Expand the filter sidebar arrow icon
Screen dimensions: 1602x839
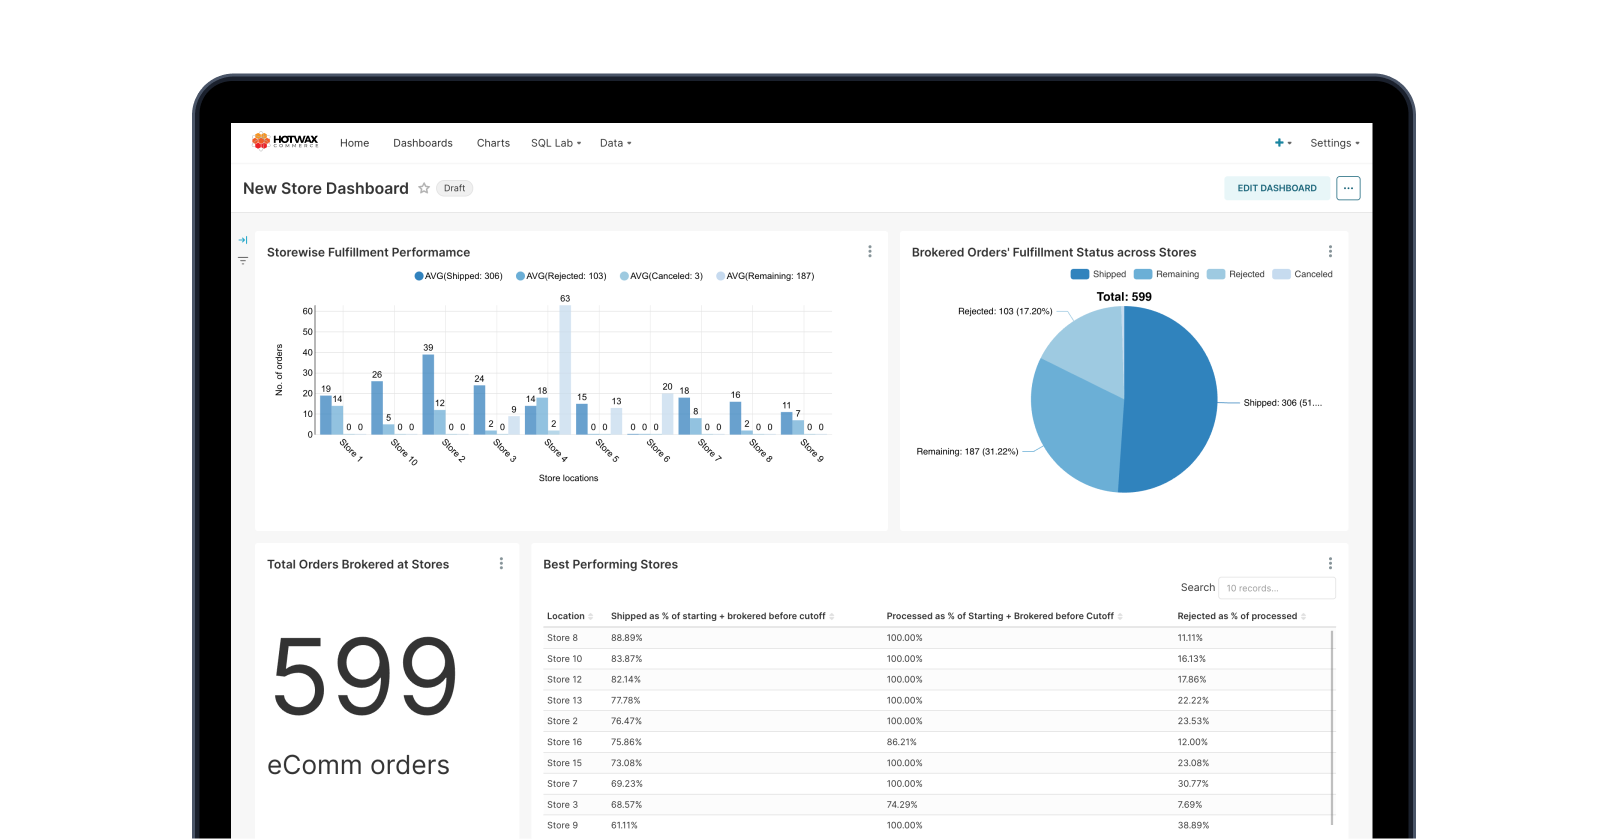coord(243,240)
